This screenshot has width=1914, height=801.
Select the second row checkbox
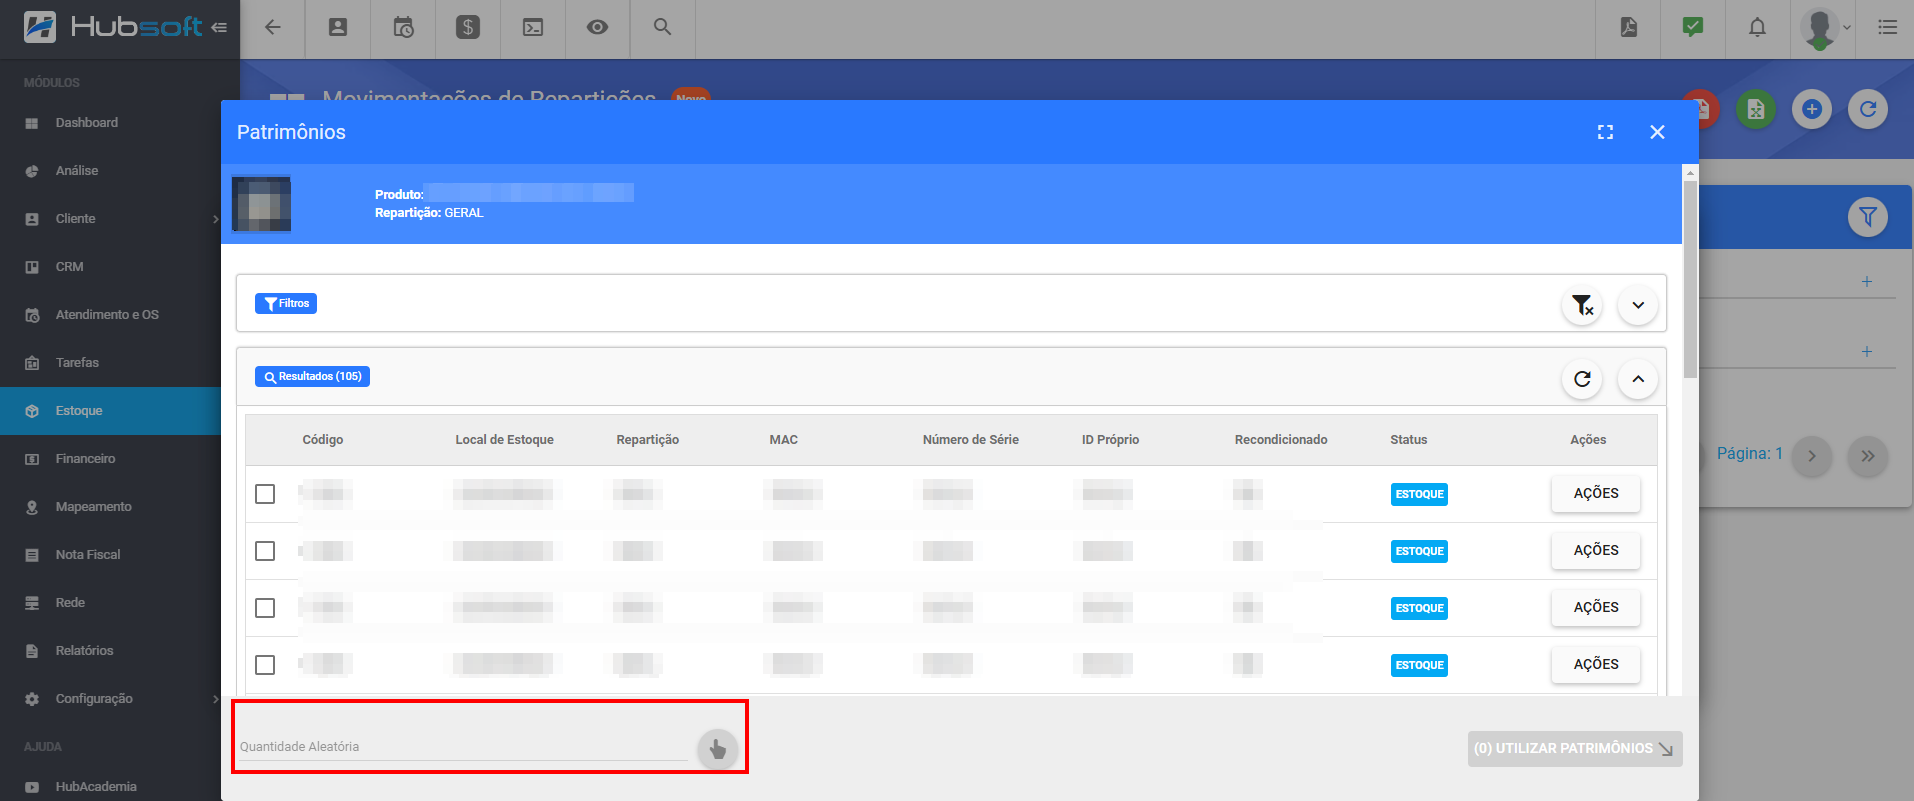265,551
